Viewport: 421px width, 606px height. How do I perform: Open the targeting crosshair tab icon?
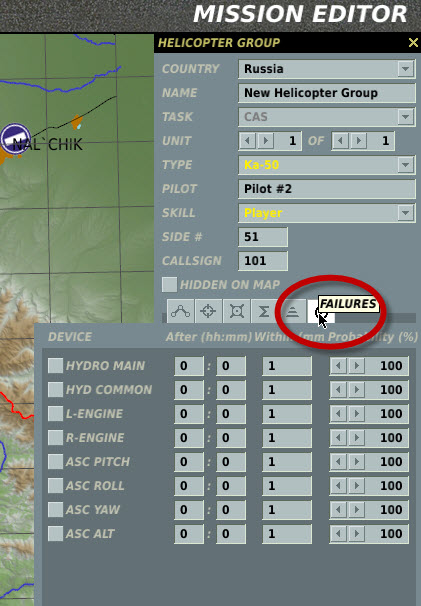click(x=208, y=311)
